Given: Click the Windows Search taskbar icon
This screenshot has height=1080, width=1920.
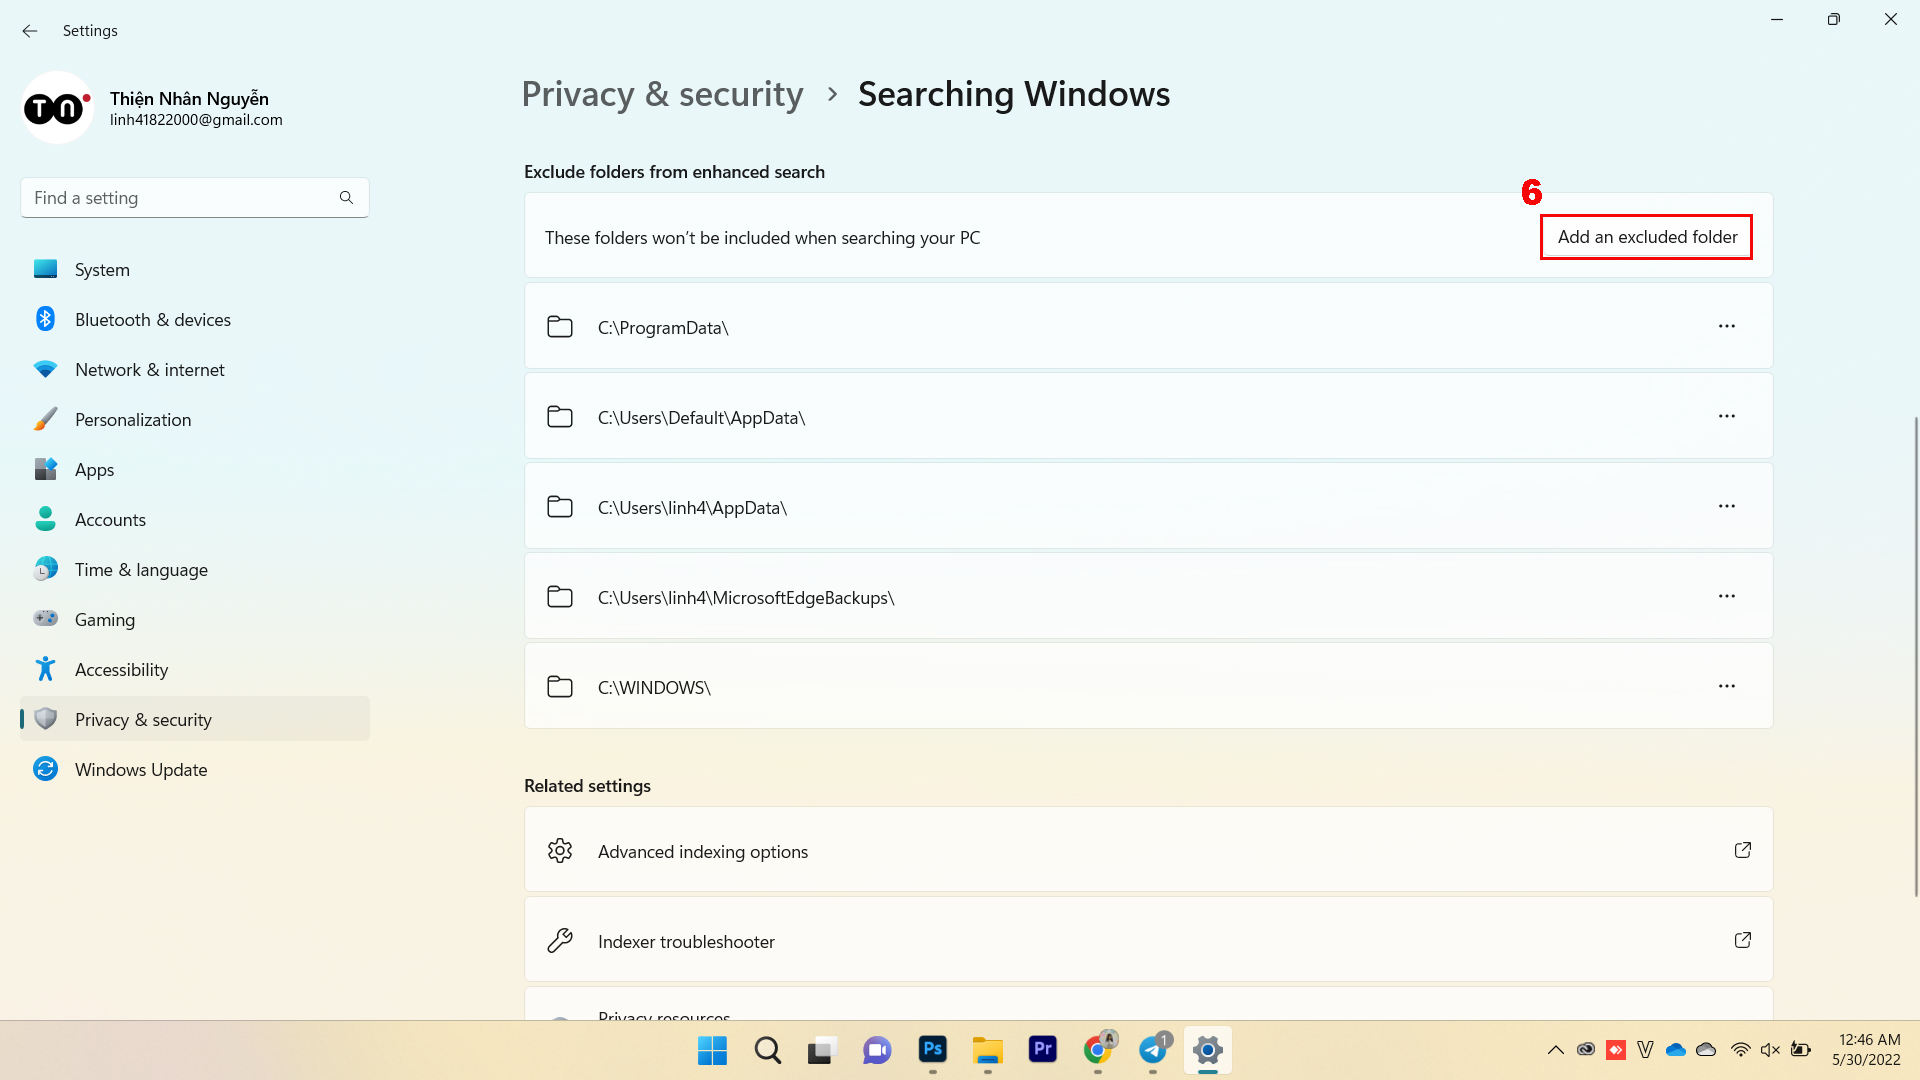Looking at the screenshot, I should pos(767,1050).
